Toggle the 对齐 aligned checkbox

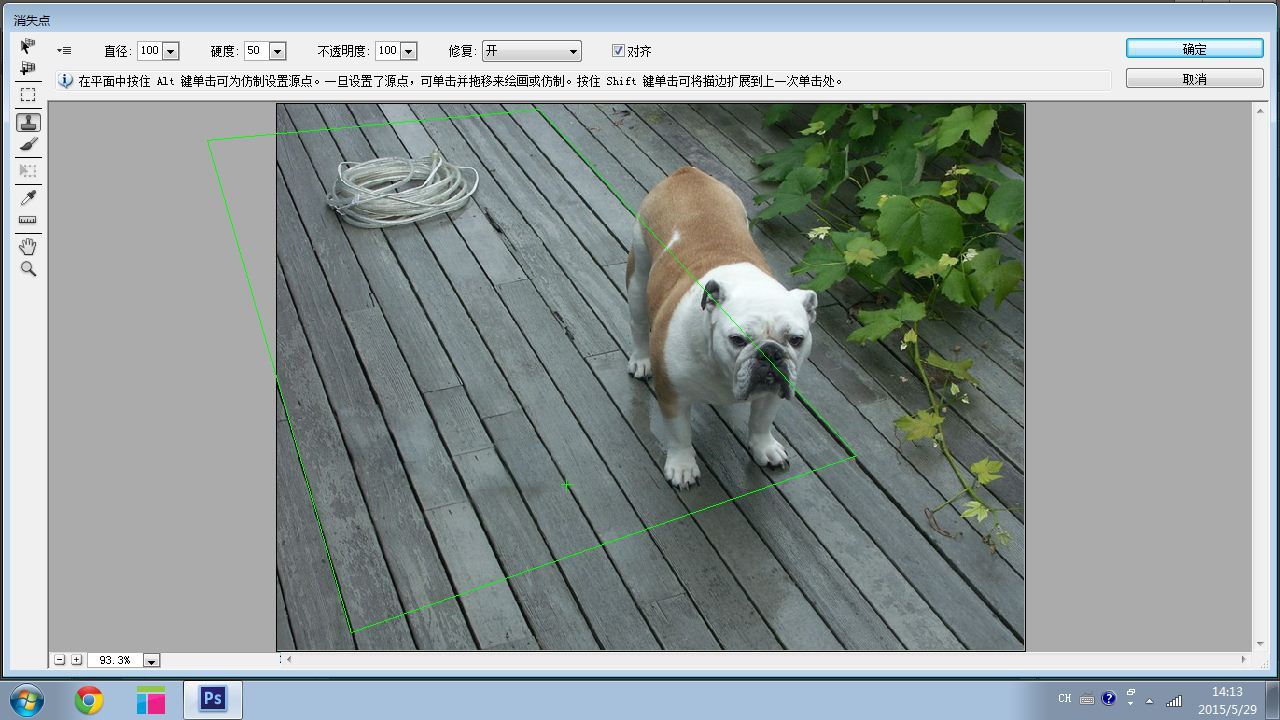coord(618,50)
